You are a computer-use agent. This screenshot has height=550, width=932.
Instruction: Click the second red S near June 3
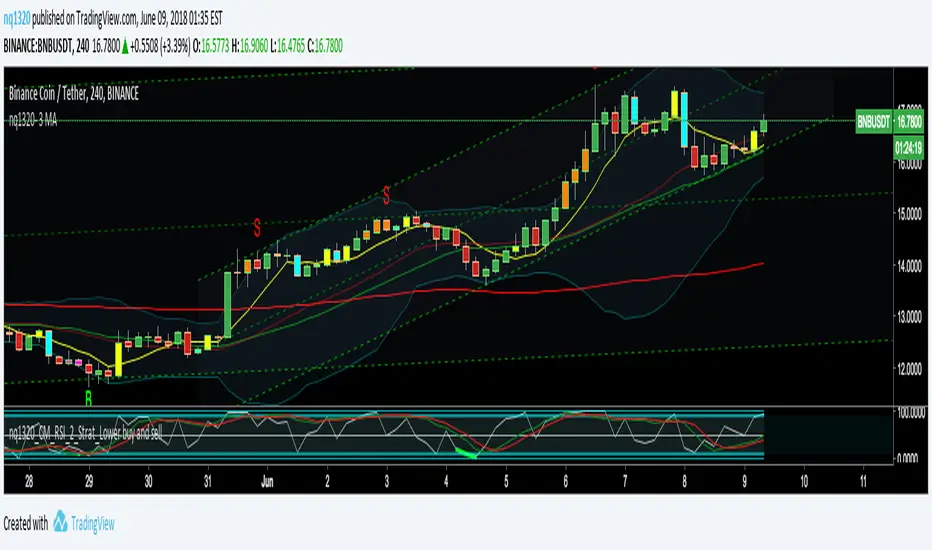tap(386, 194)
